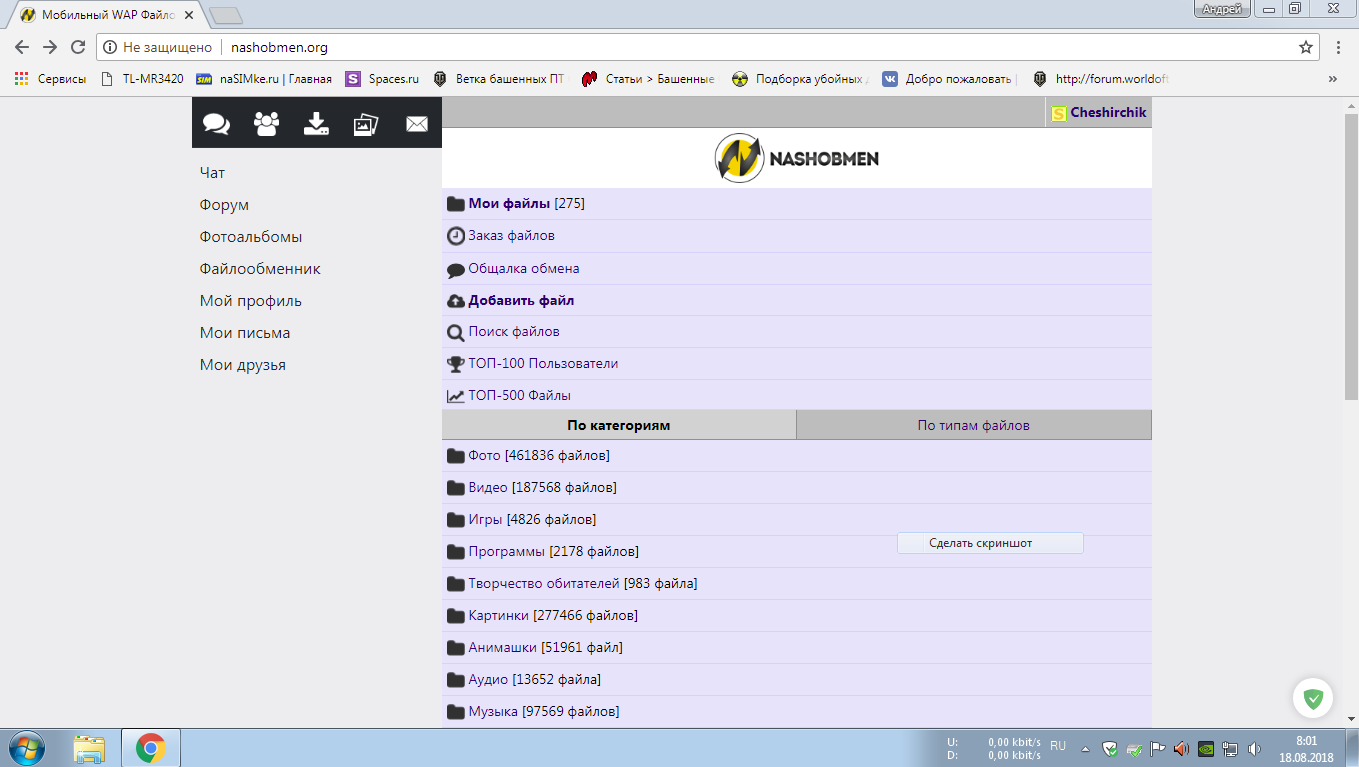
Task: Click 'Добавить файл' link
Action: coord(521,300)
